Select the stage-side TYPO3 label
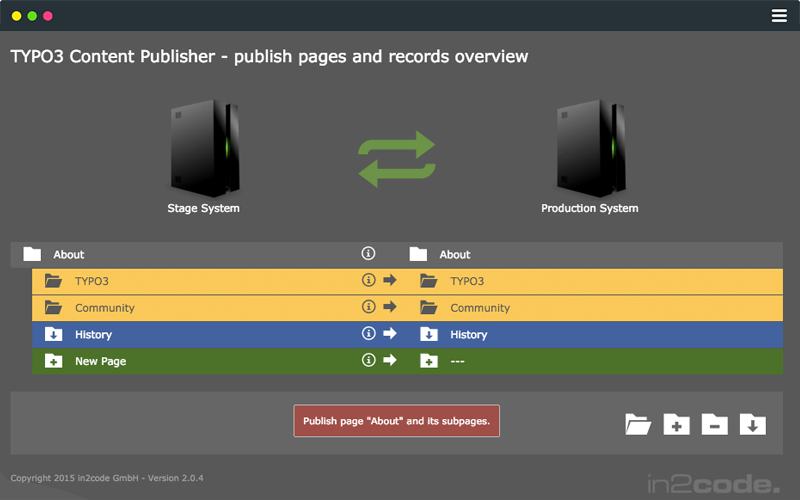 [92, 281]
